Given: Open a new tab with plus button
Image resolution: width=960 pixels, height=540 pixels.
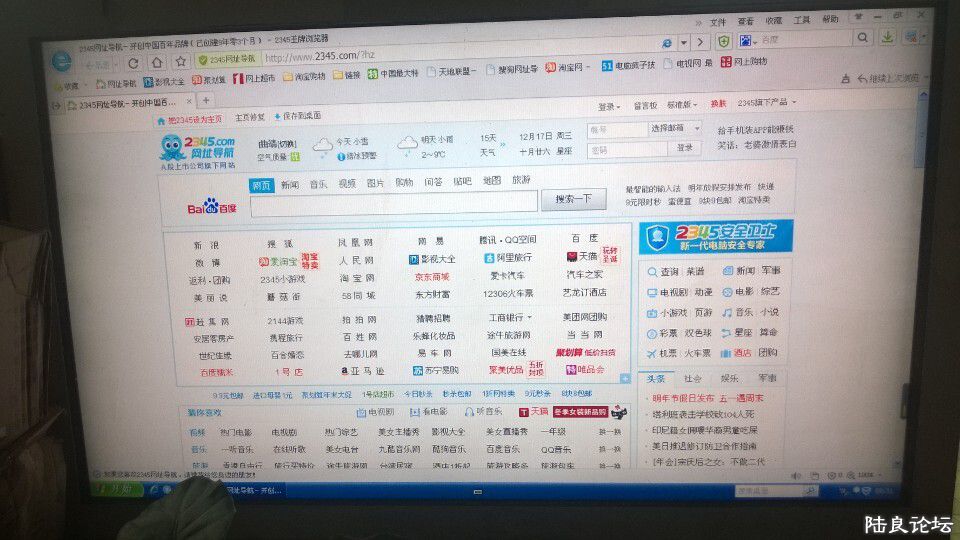Looking at the screenshot, I should (x=206, y=100).
